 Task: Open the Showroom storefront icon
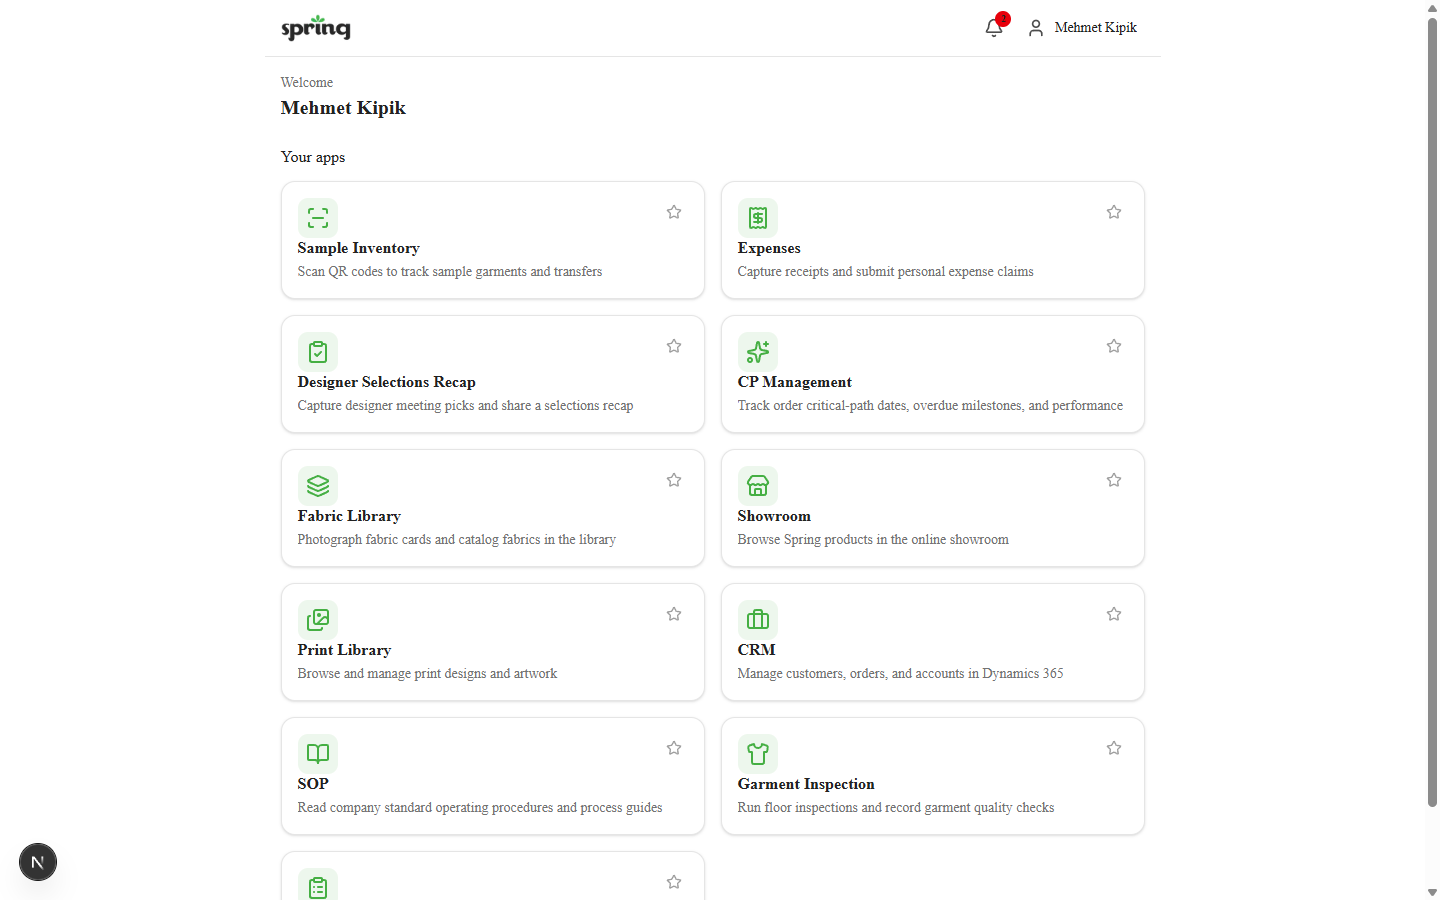758,486
